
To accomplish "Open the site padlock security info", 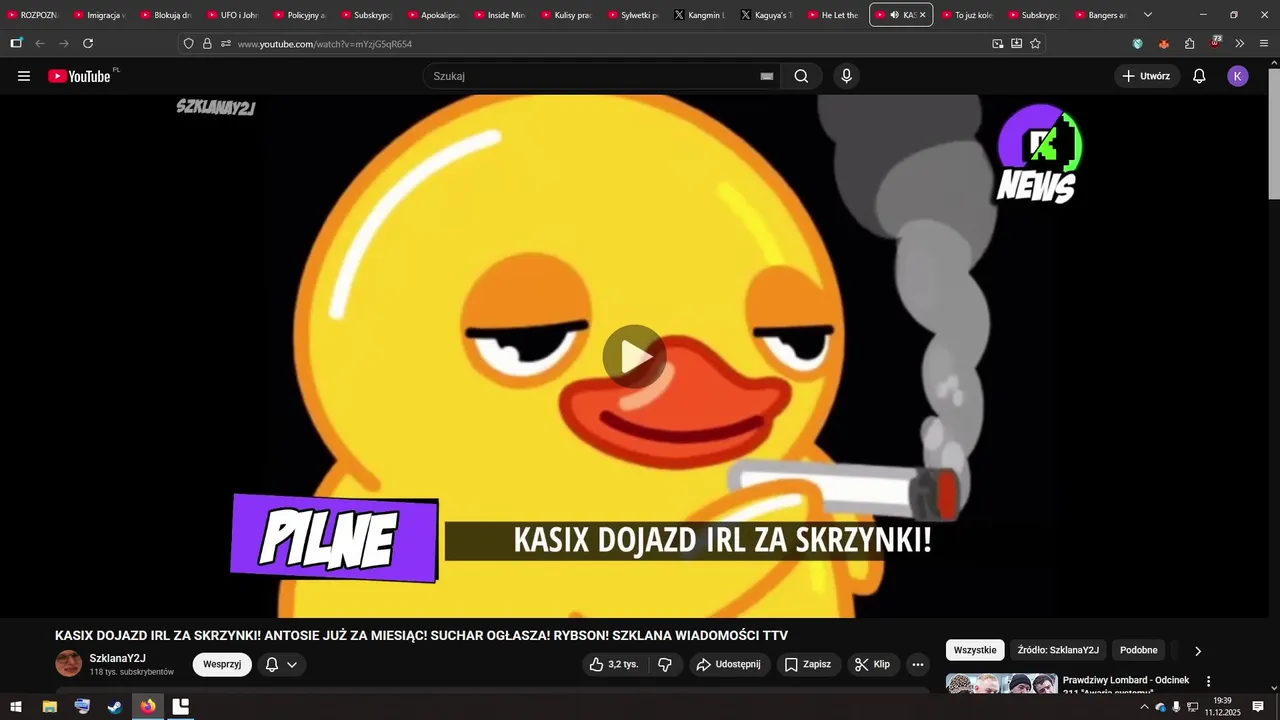I will click(207, 44).
